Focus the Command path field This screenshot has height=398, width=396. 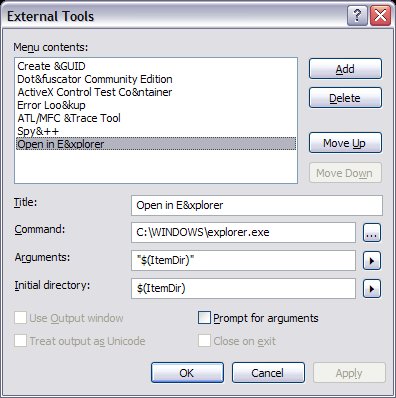pyautogui.click(x=243, y=232)
